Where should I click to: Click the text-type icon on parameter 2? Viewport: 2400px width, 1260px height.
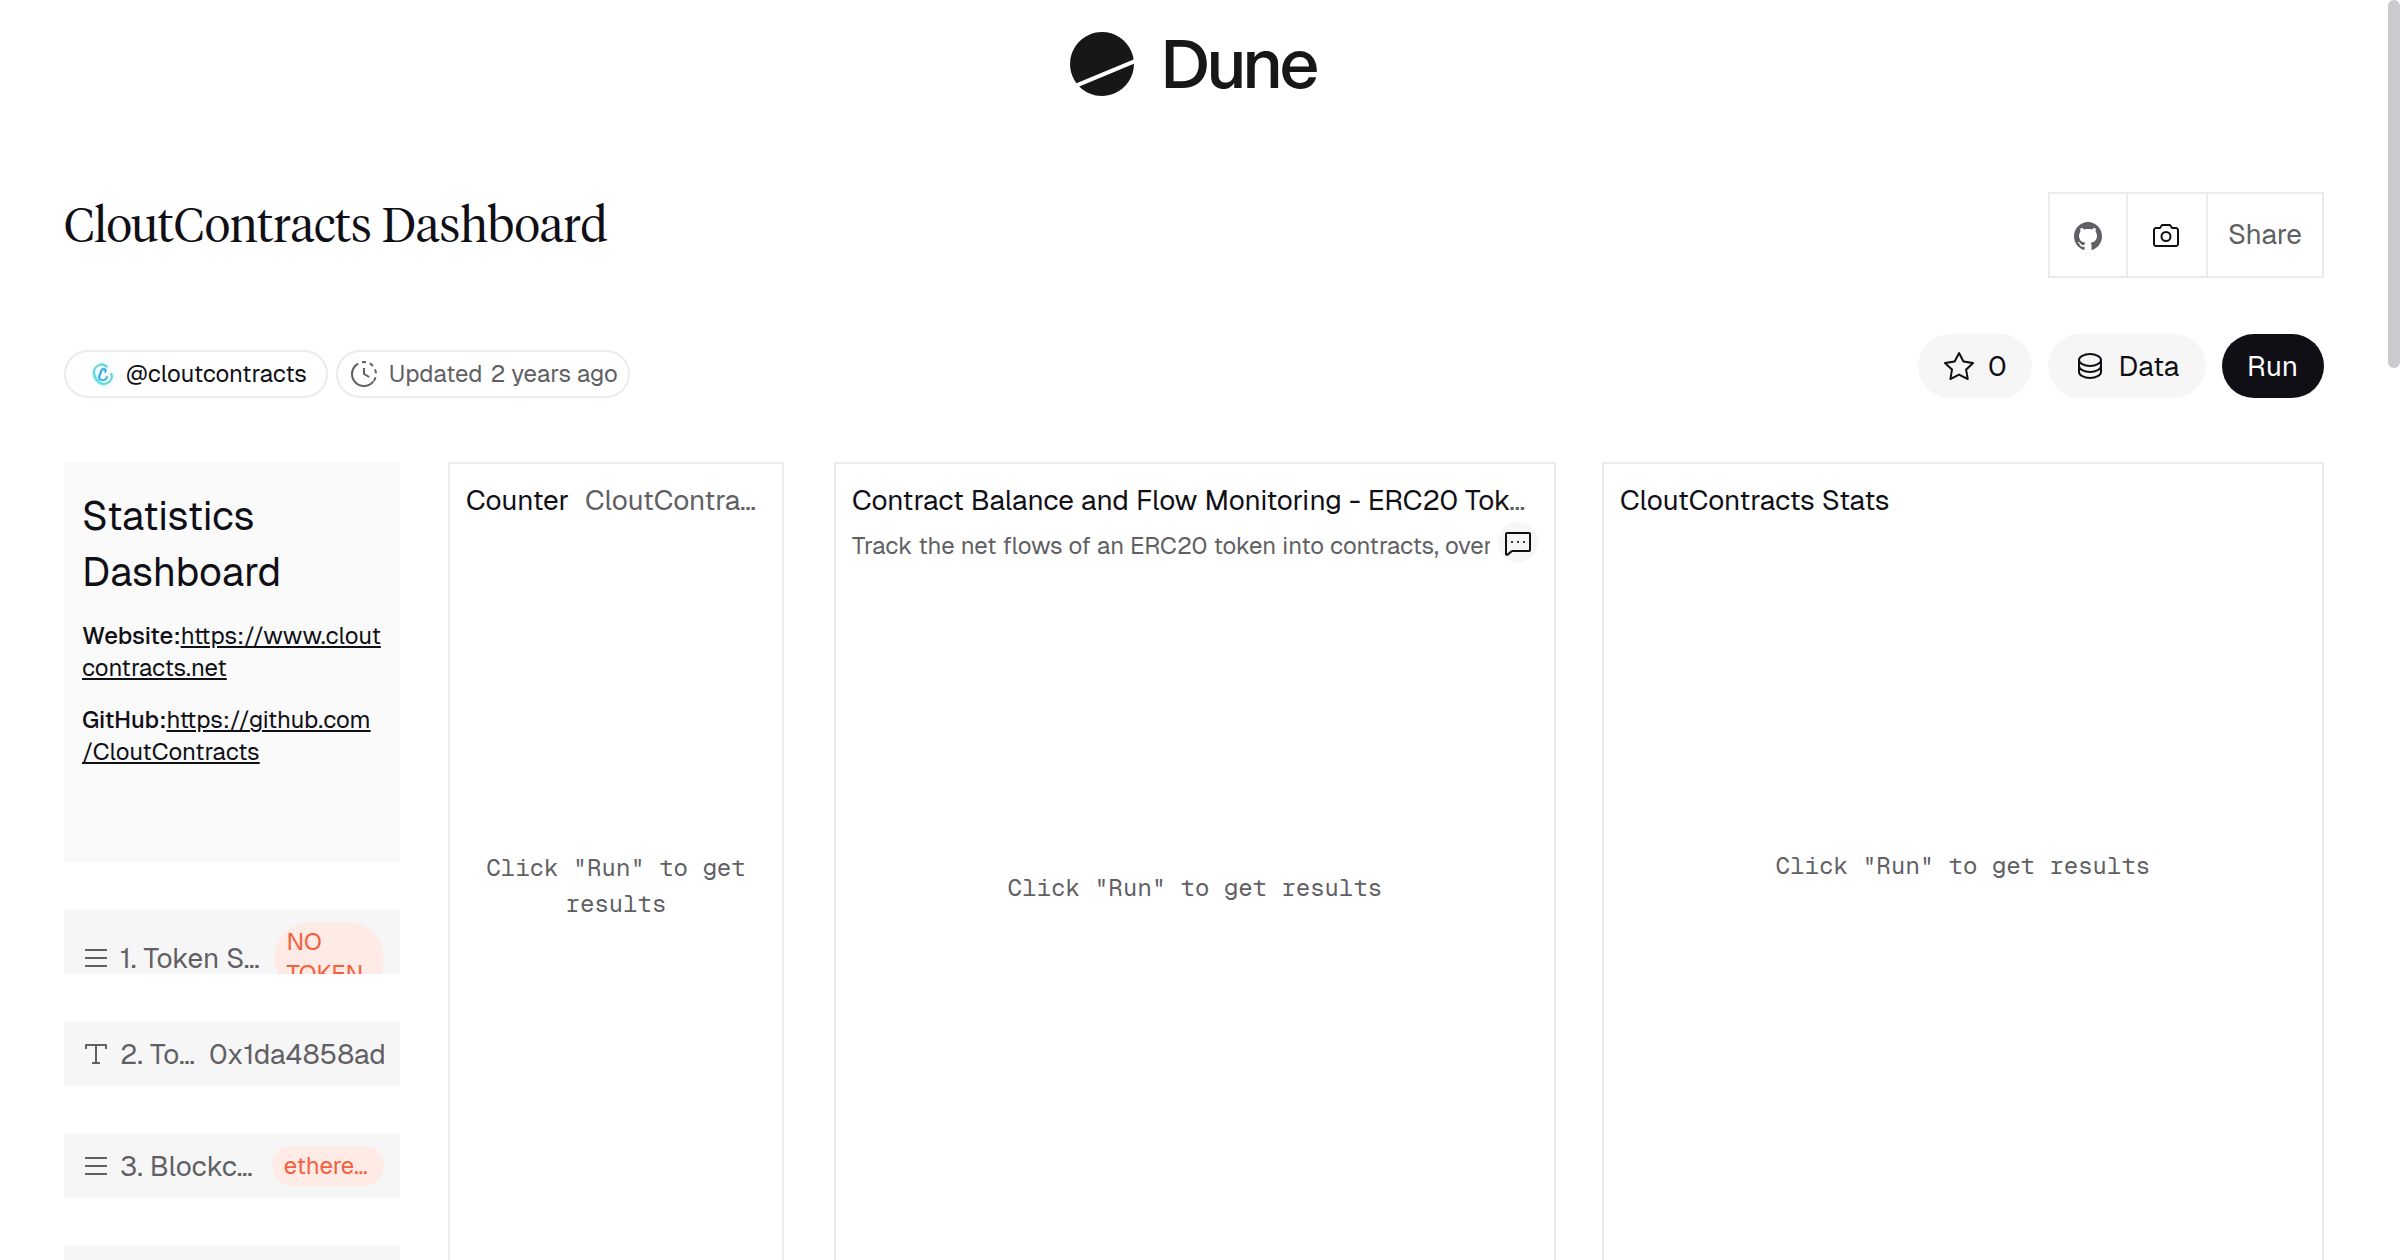[x=96, y=1054]
